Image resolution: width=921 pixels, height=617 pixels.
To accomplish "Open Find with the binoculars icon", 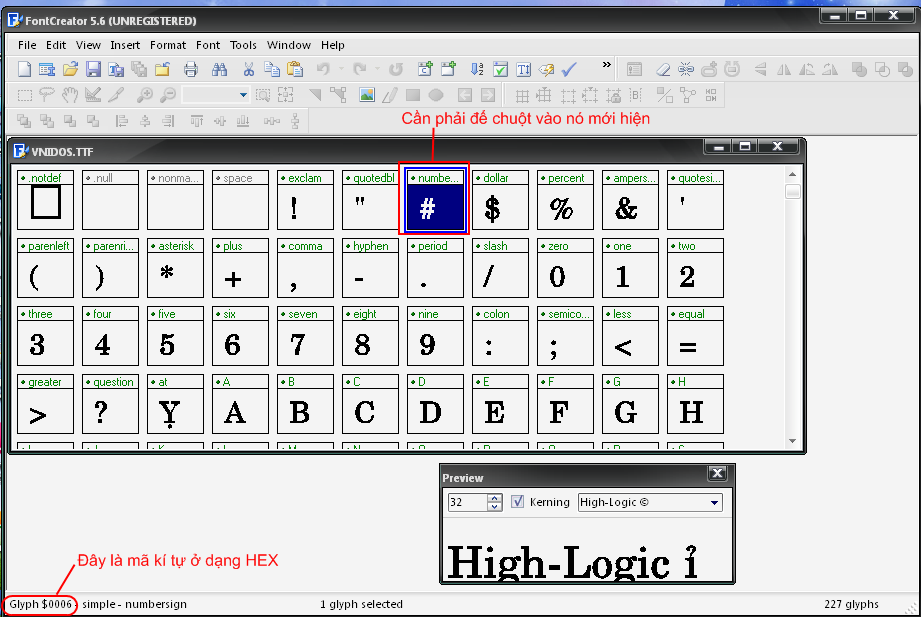I will pyautogui.click(x=220, y=69).
